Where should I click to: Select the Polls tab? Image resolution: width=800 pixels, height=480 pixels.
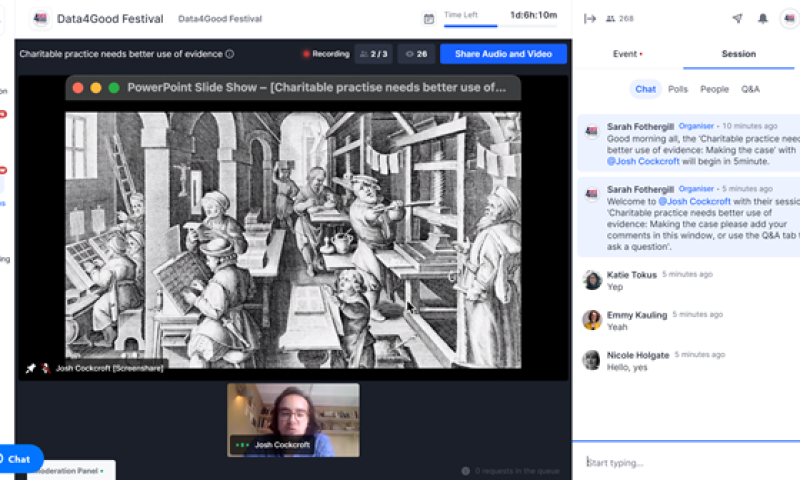[678, 89]
